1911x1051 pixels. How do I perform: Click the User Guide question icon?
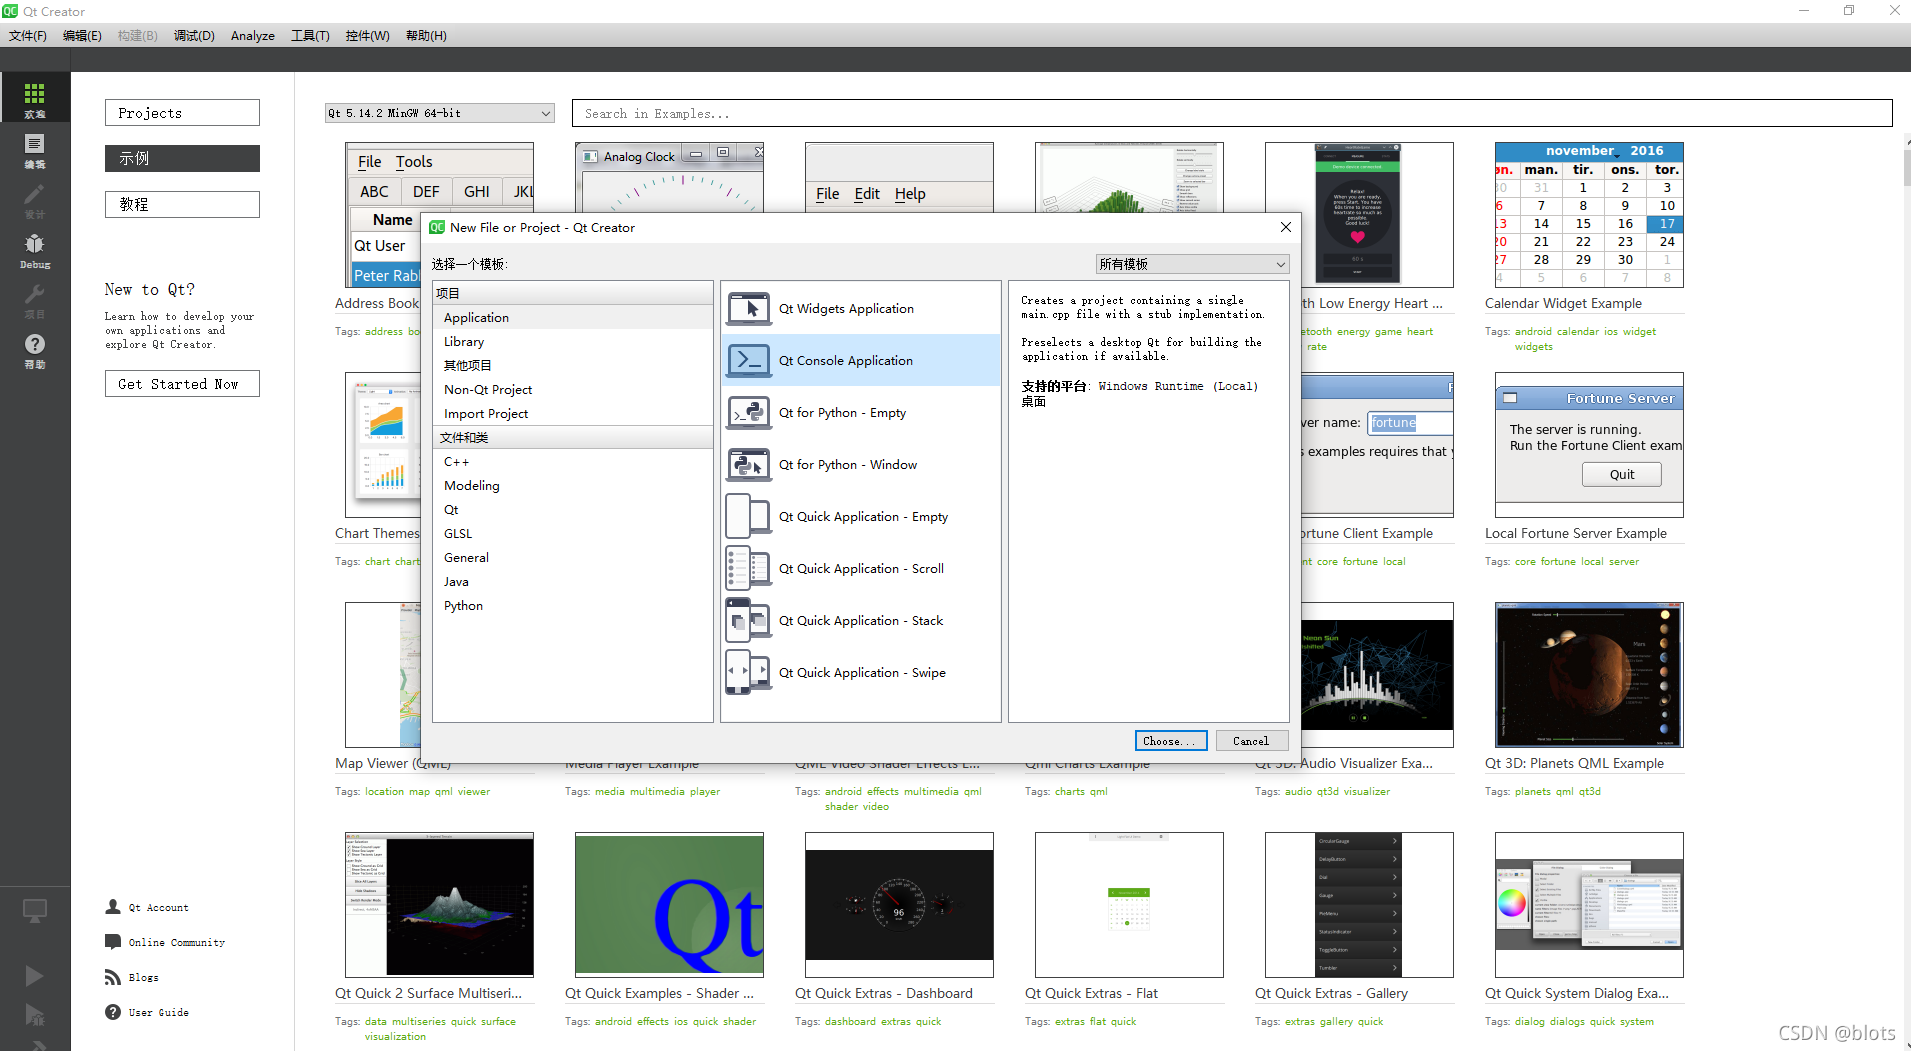(113, 1012)
